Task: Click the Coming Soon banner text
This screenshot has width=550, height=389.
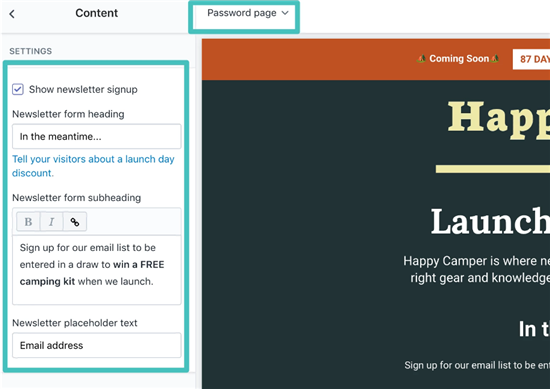Action: tap(459, 59)
